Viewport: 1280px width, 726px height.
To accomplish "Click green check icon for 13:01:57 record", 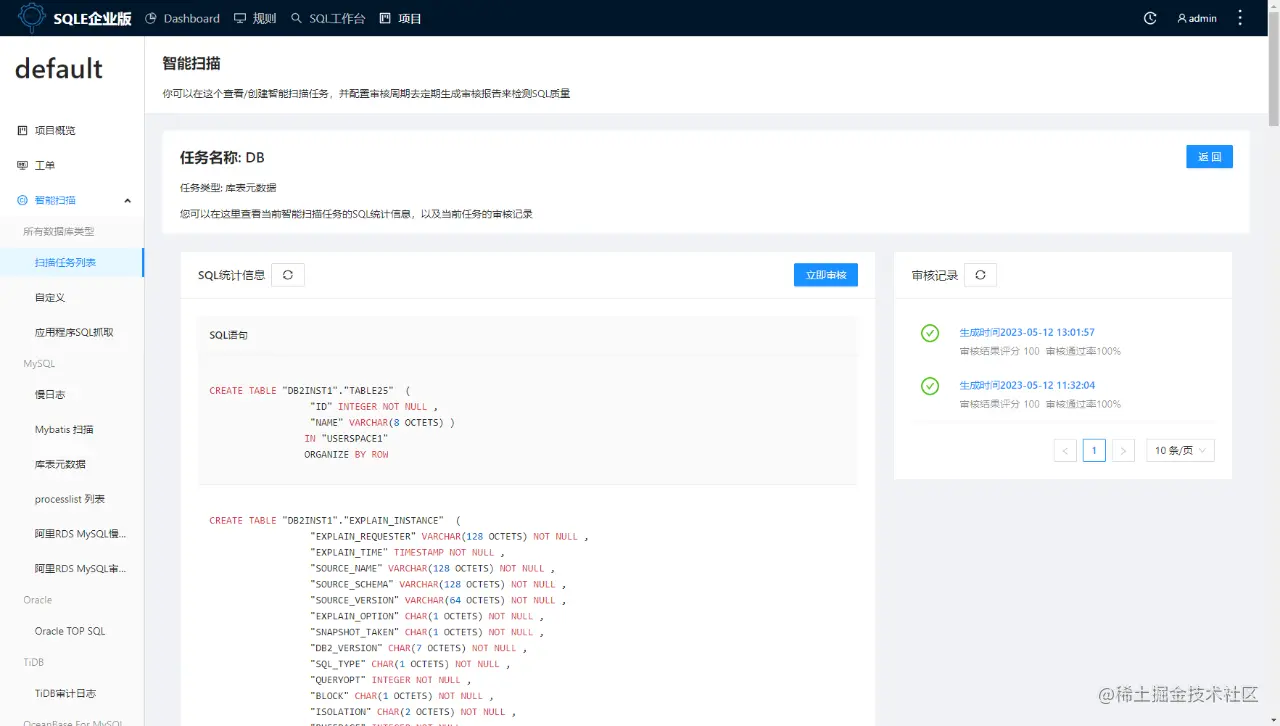I will pos(930,333).
